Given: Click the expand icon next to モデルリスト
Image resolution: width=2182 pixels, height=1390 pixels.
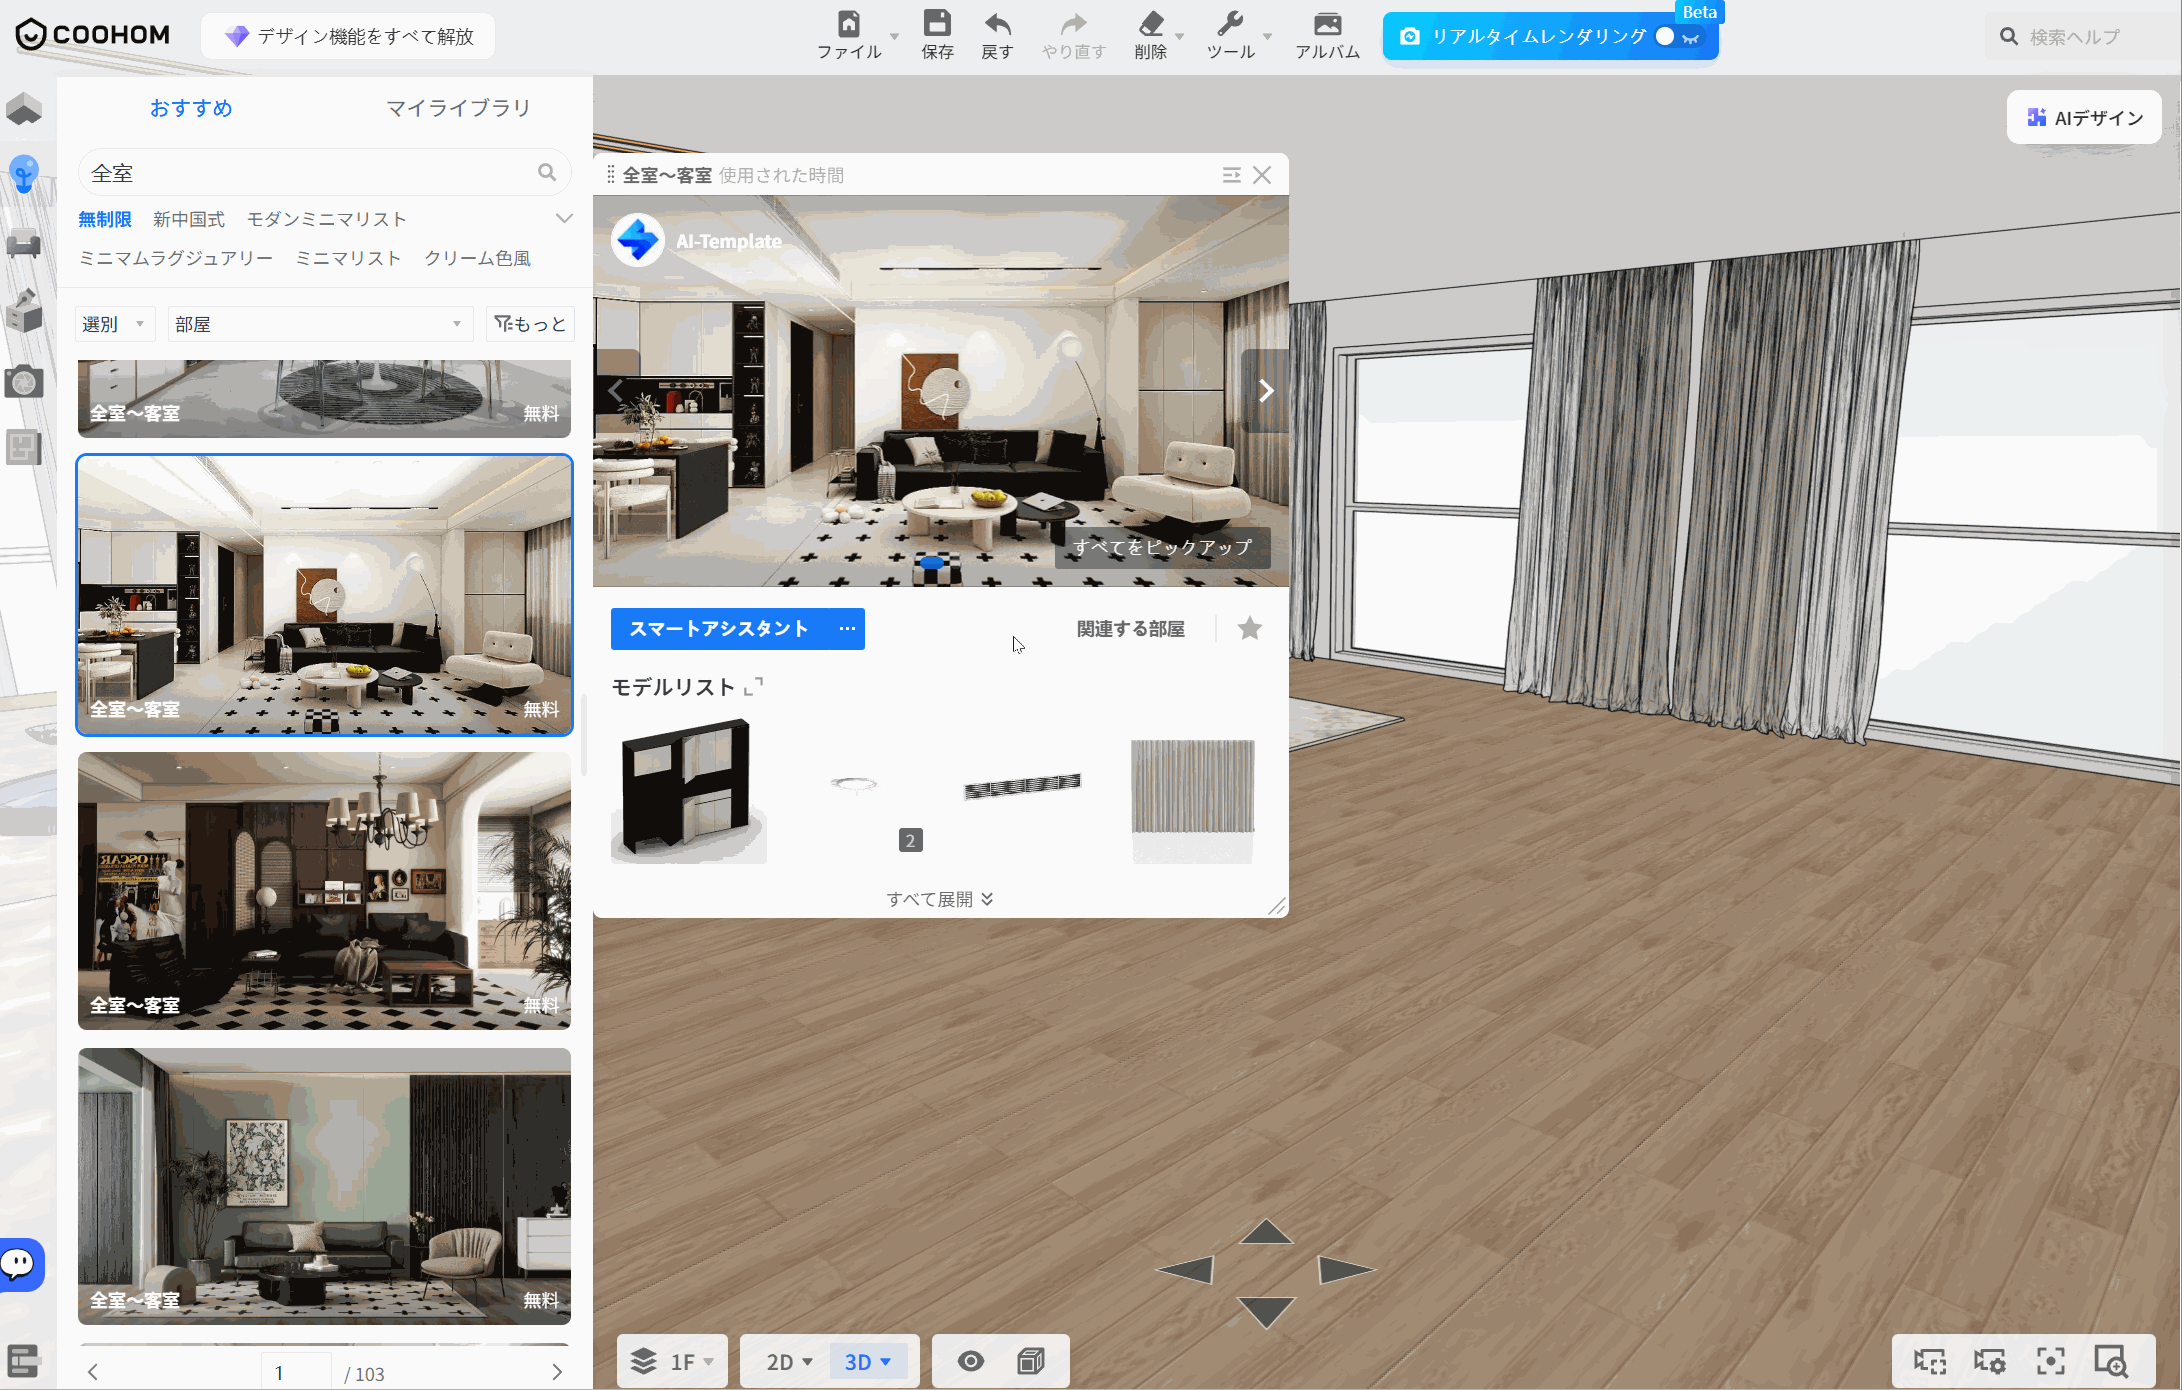Looking at the screenshot, I should (754, 686).
